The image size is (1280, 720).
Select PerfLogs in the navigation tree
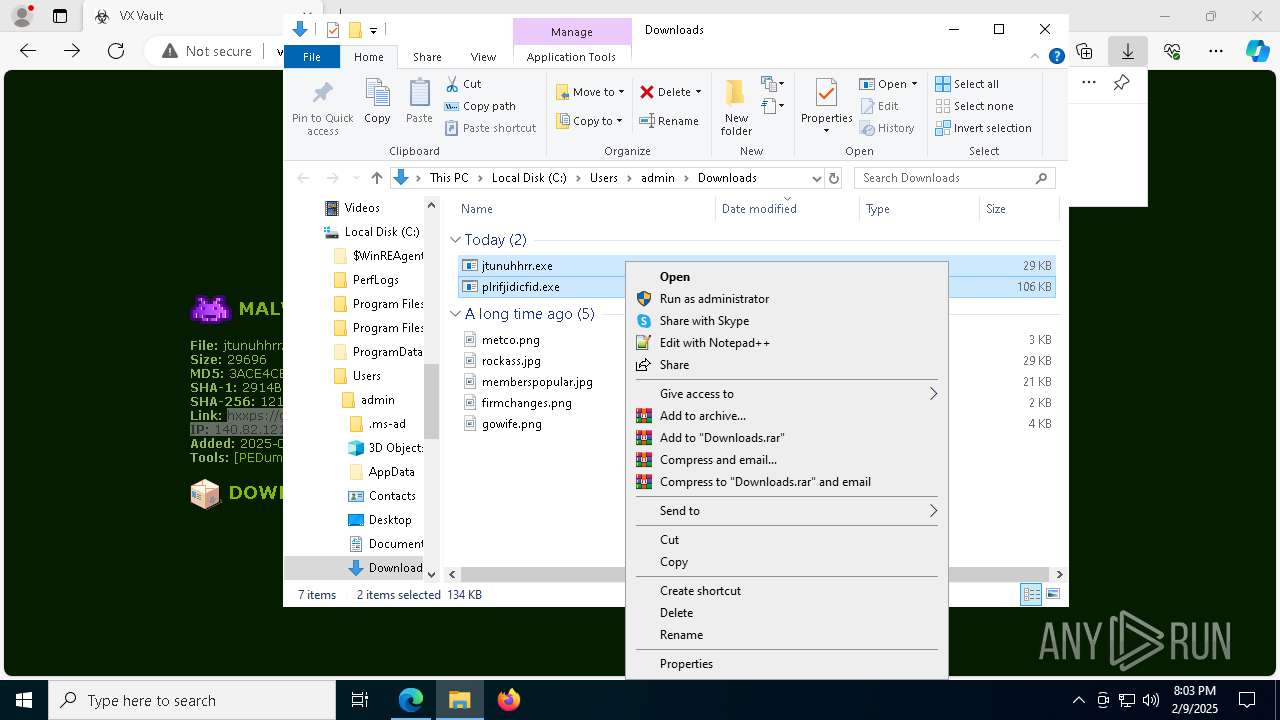375,280
